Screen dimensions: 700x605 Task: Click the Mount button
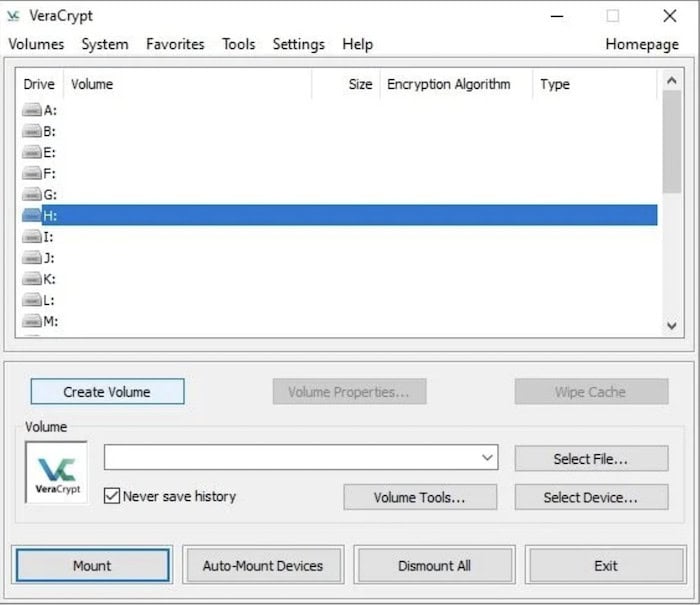pyautogui.click(x=92, y=565)
